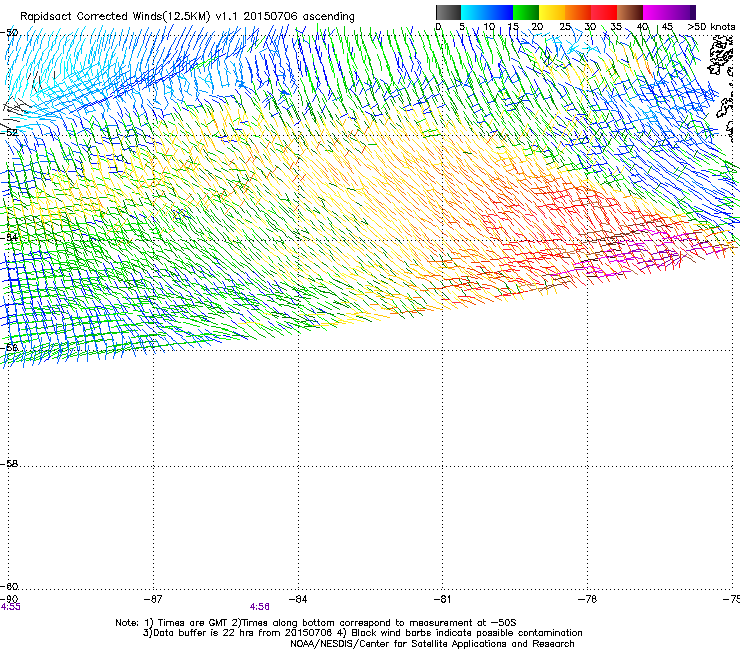Click the green 15-20 knots legend color
740x650 pixels.
(x=526, y=12)
